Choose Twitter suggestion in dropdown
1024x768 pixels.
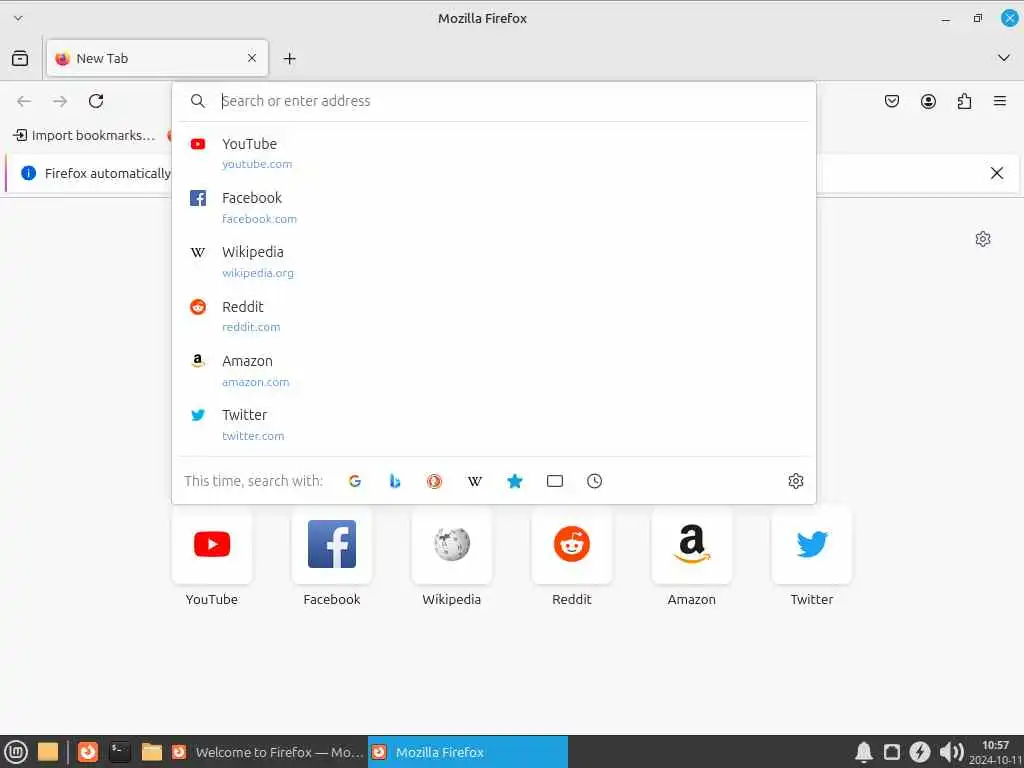(x=494, y=424)
